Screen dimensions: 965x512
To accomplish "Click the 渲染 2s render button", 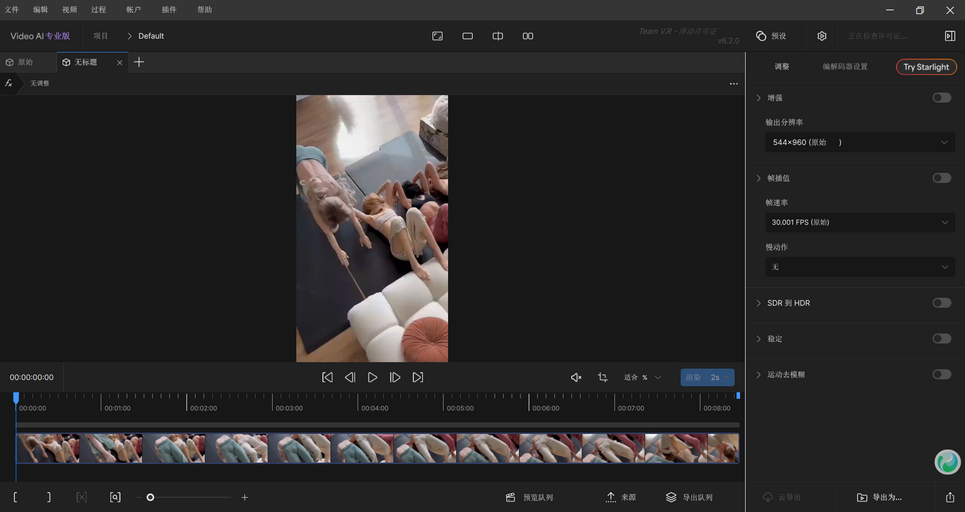I will pyautogui.click(x=707, y=377).
